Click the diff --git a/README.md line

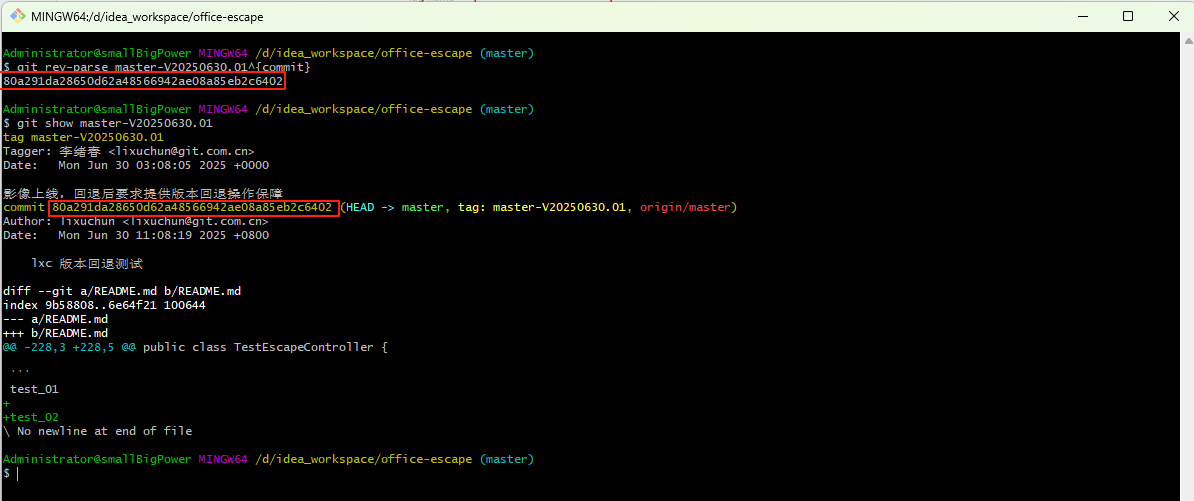pyautogui.click(x=122, y=291)
